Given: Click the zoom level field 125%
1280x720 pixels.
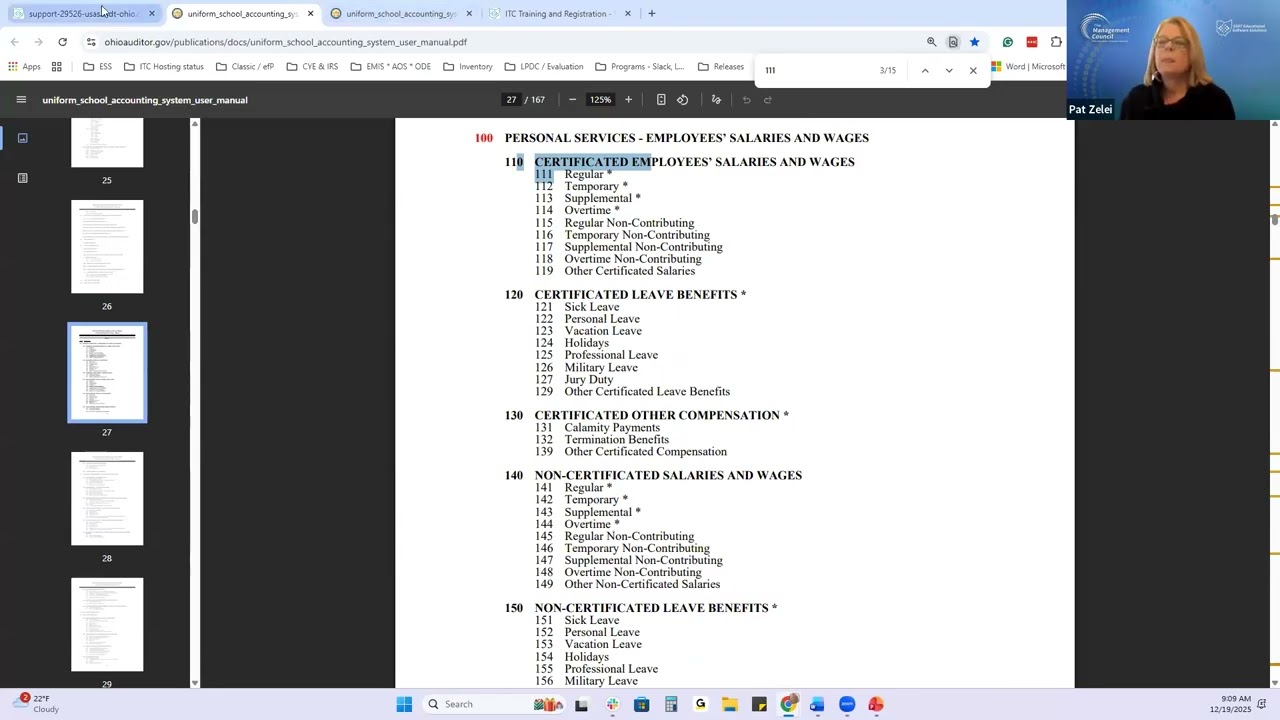Looking at the screenshot, I should click(600, 100).
